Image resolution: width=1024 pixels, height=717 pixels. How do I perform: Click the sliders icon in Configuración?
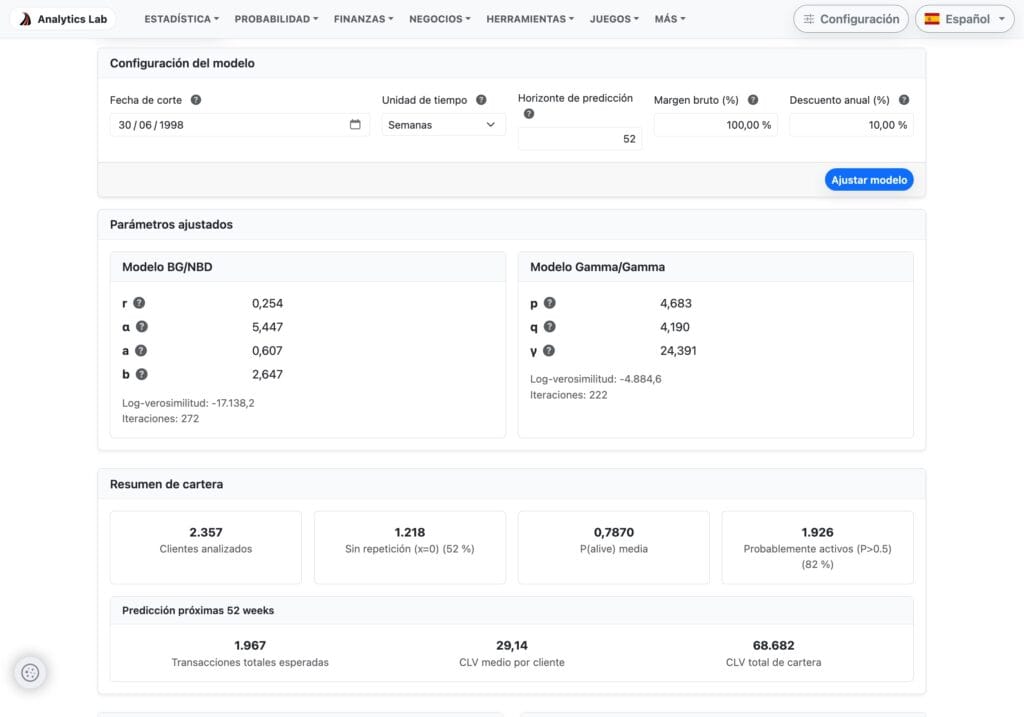point(808,19)
